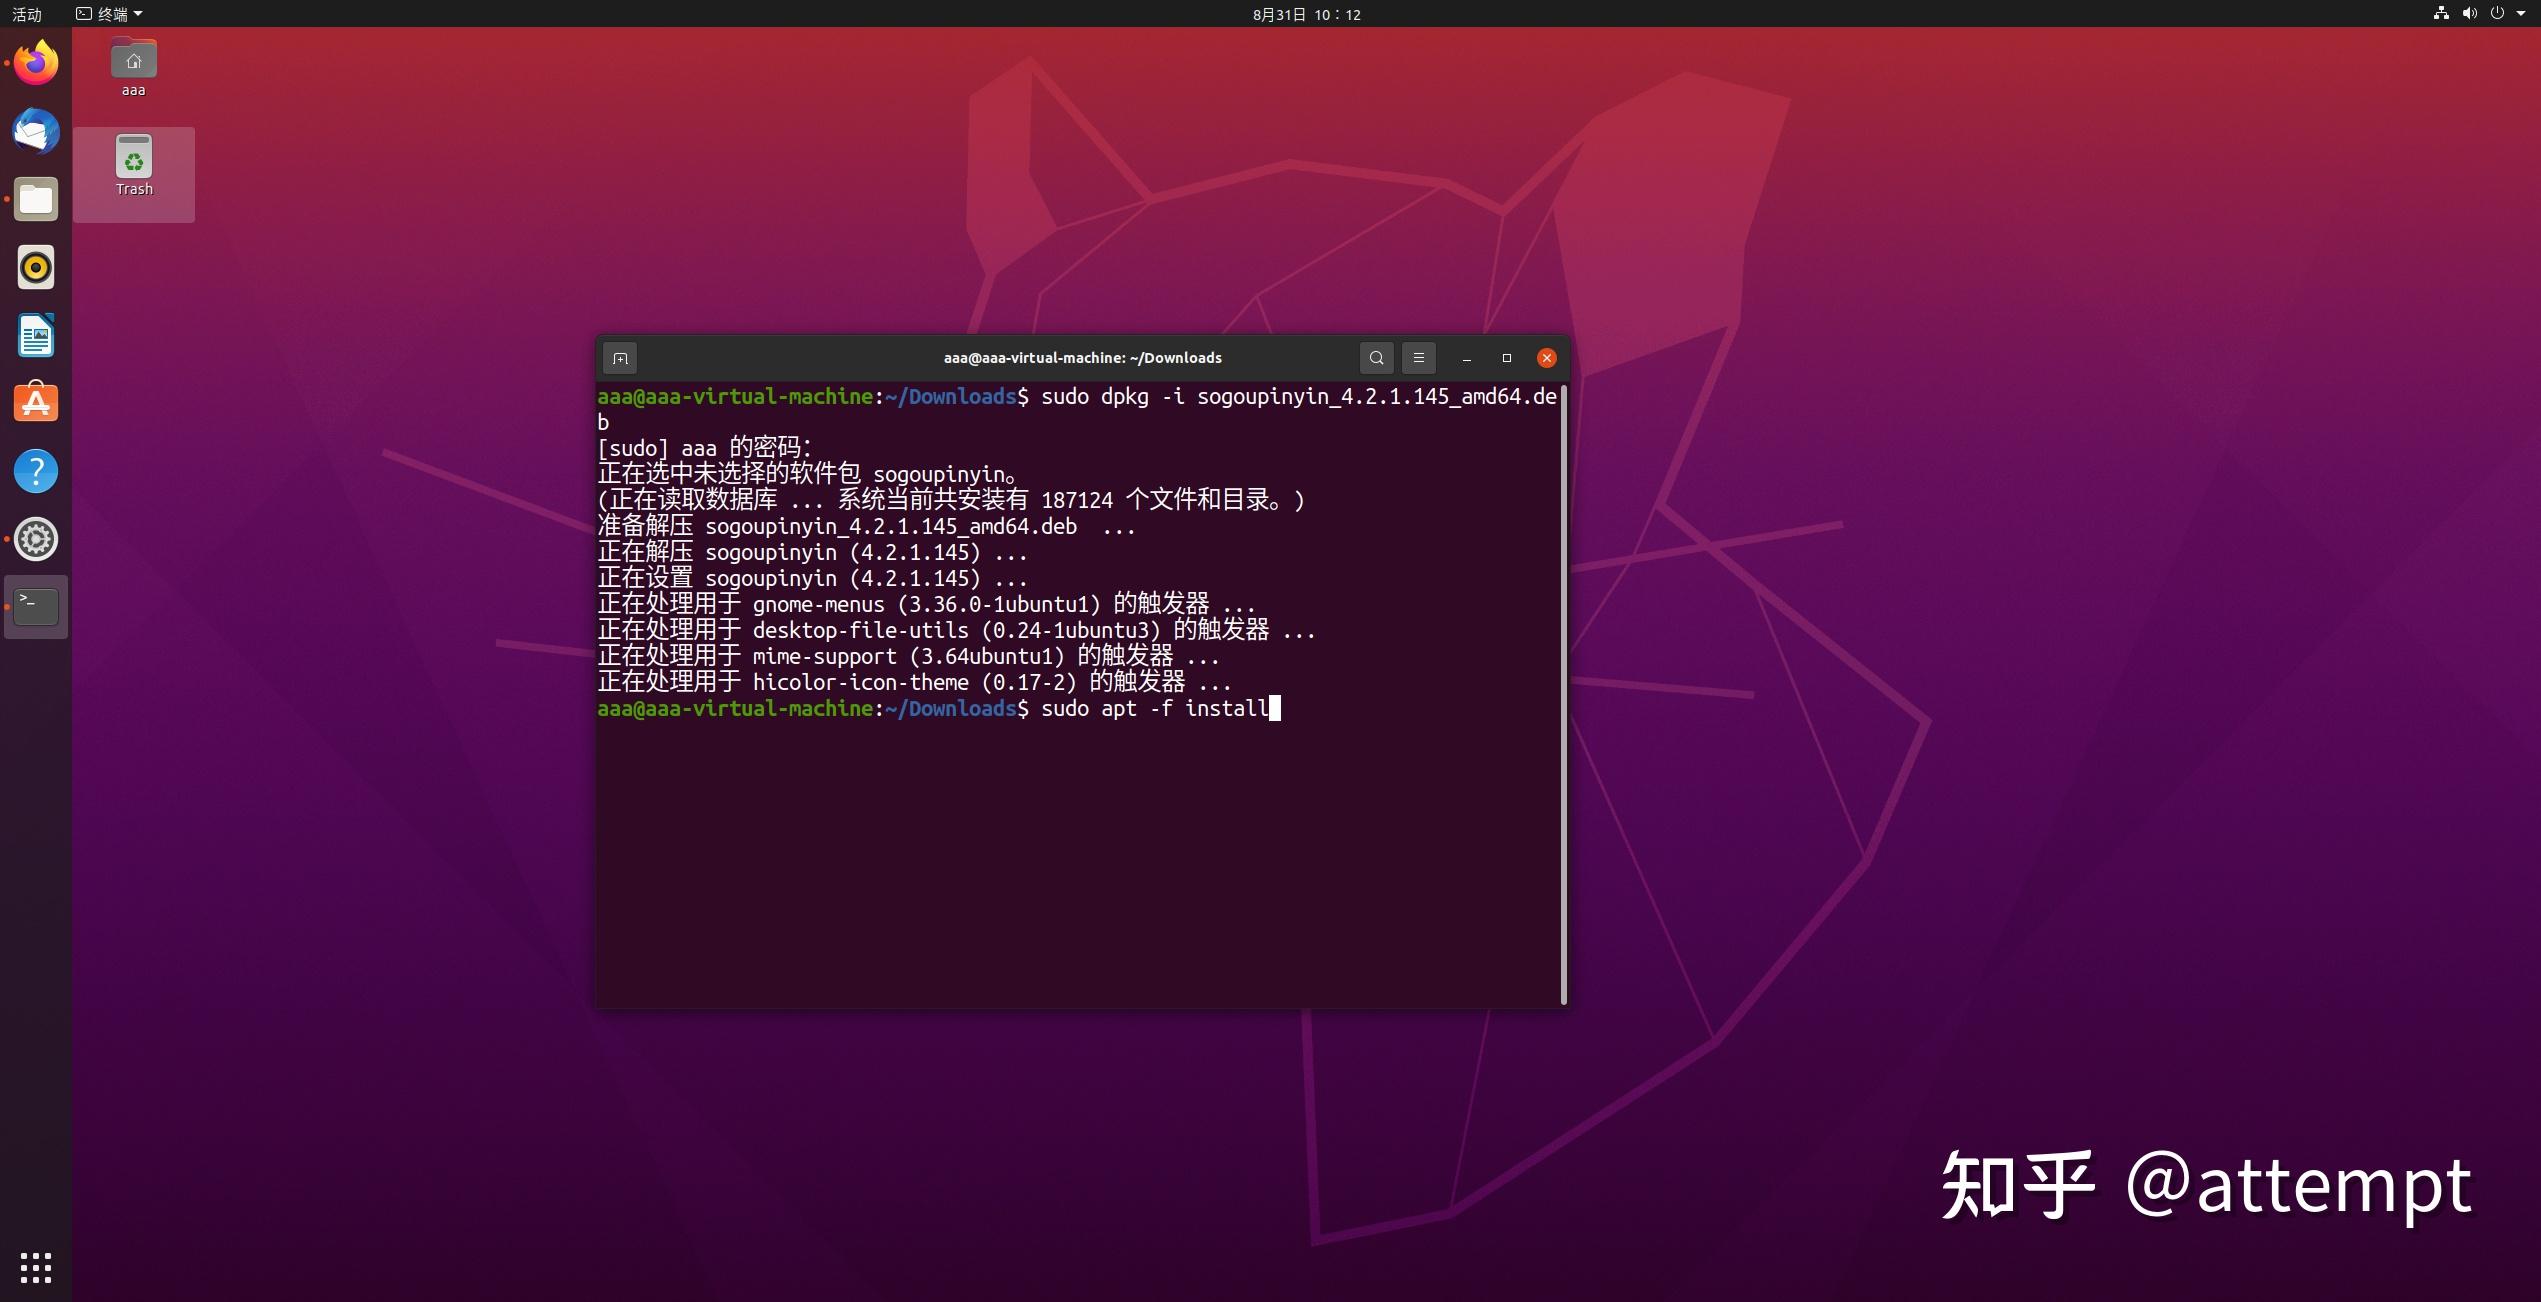The image size is (2541, 1302).
Task: Open terminal search
Action: point(1376,358)
